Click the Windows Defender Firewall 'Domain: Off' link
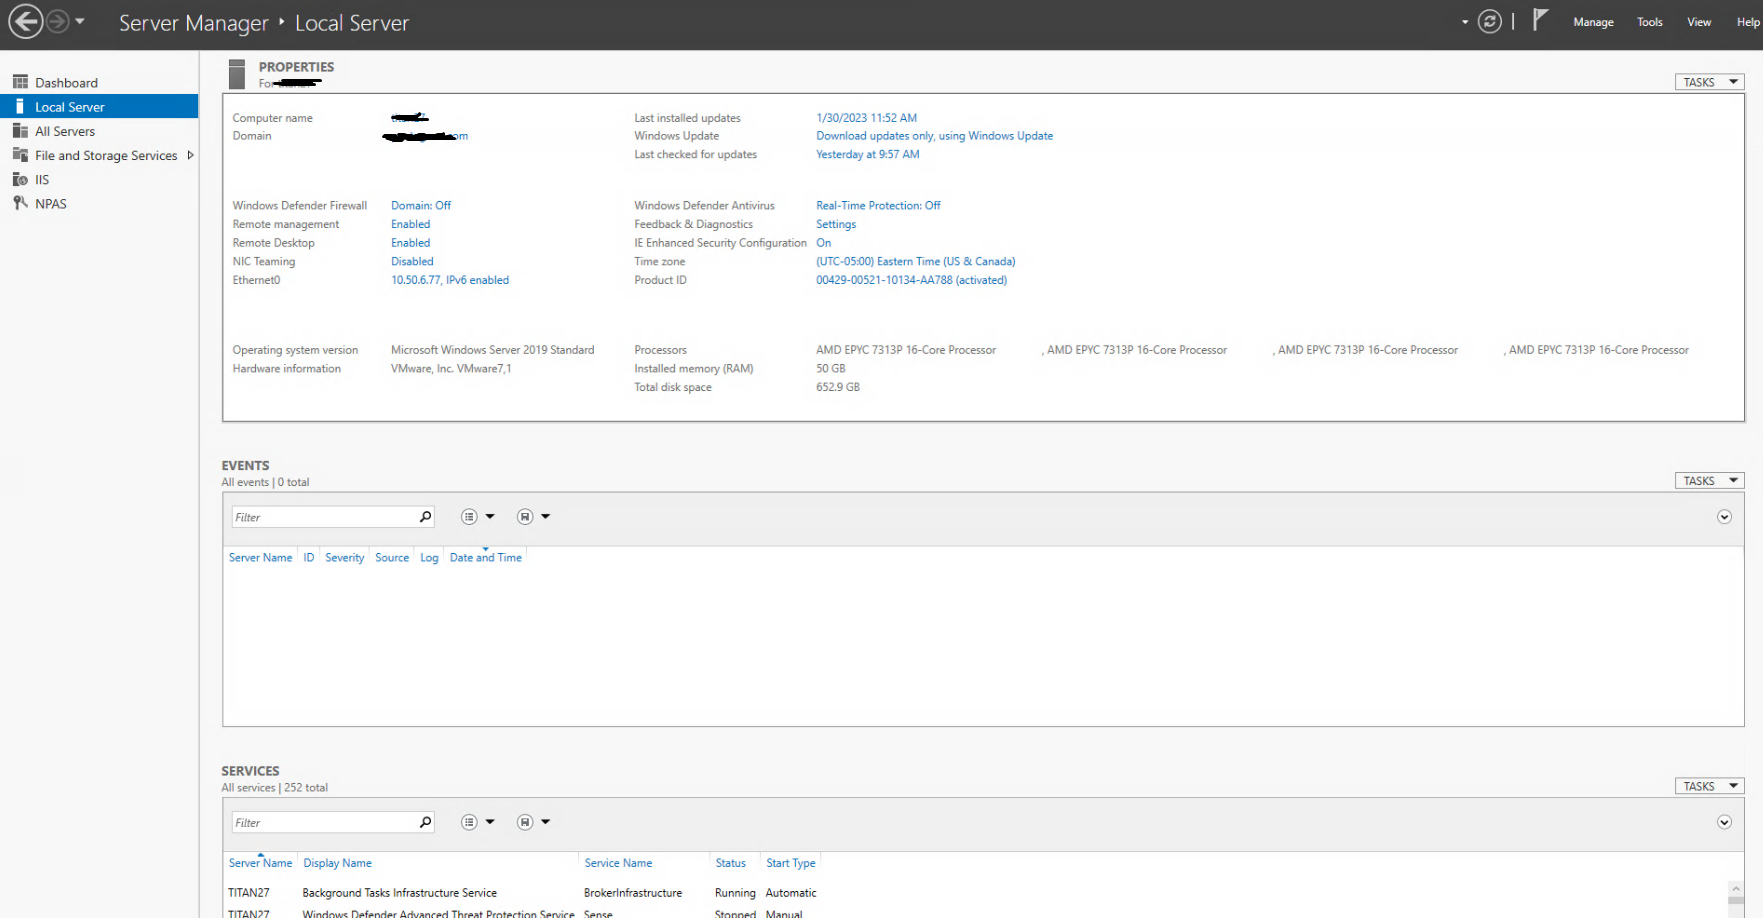 click(421, 206)
